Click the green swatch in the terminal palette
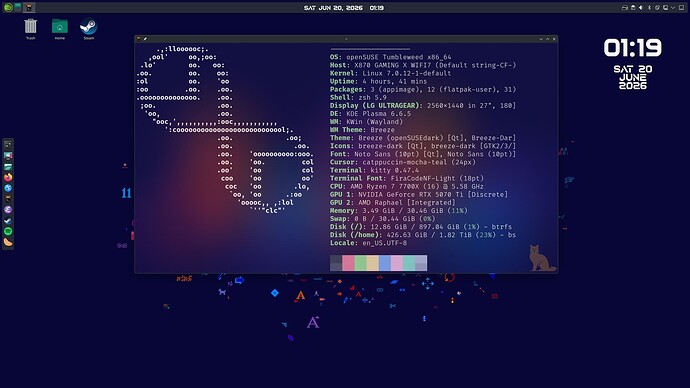This screenshot has width=690, height=388. coord(360,263)
